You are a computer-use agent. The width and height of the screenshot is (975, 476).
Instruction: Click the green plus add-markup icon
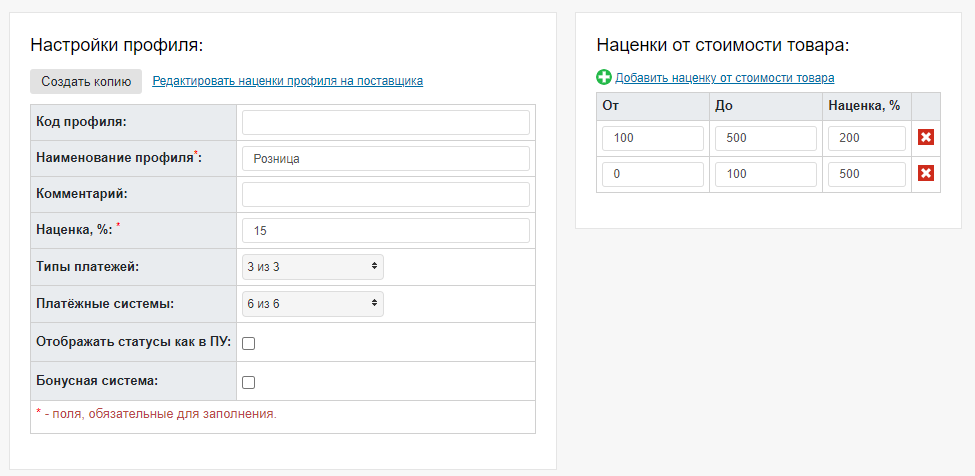coord(604,77)
